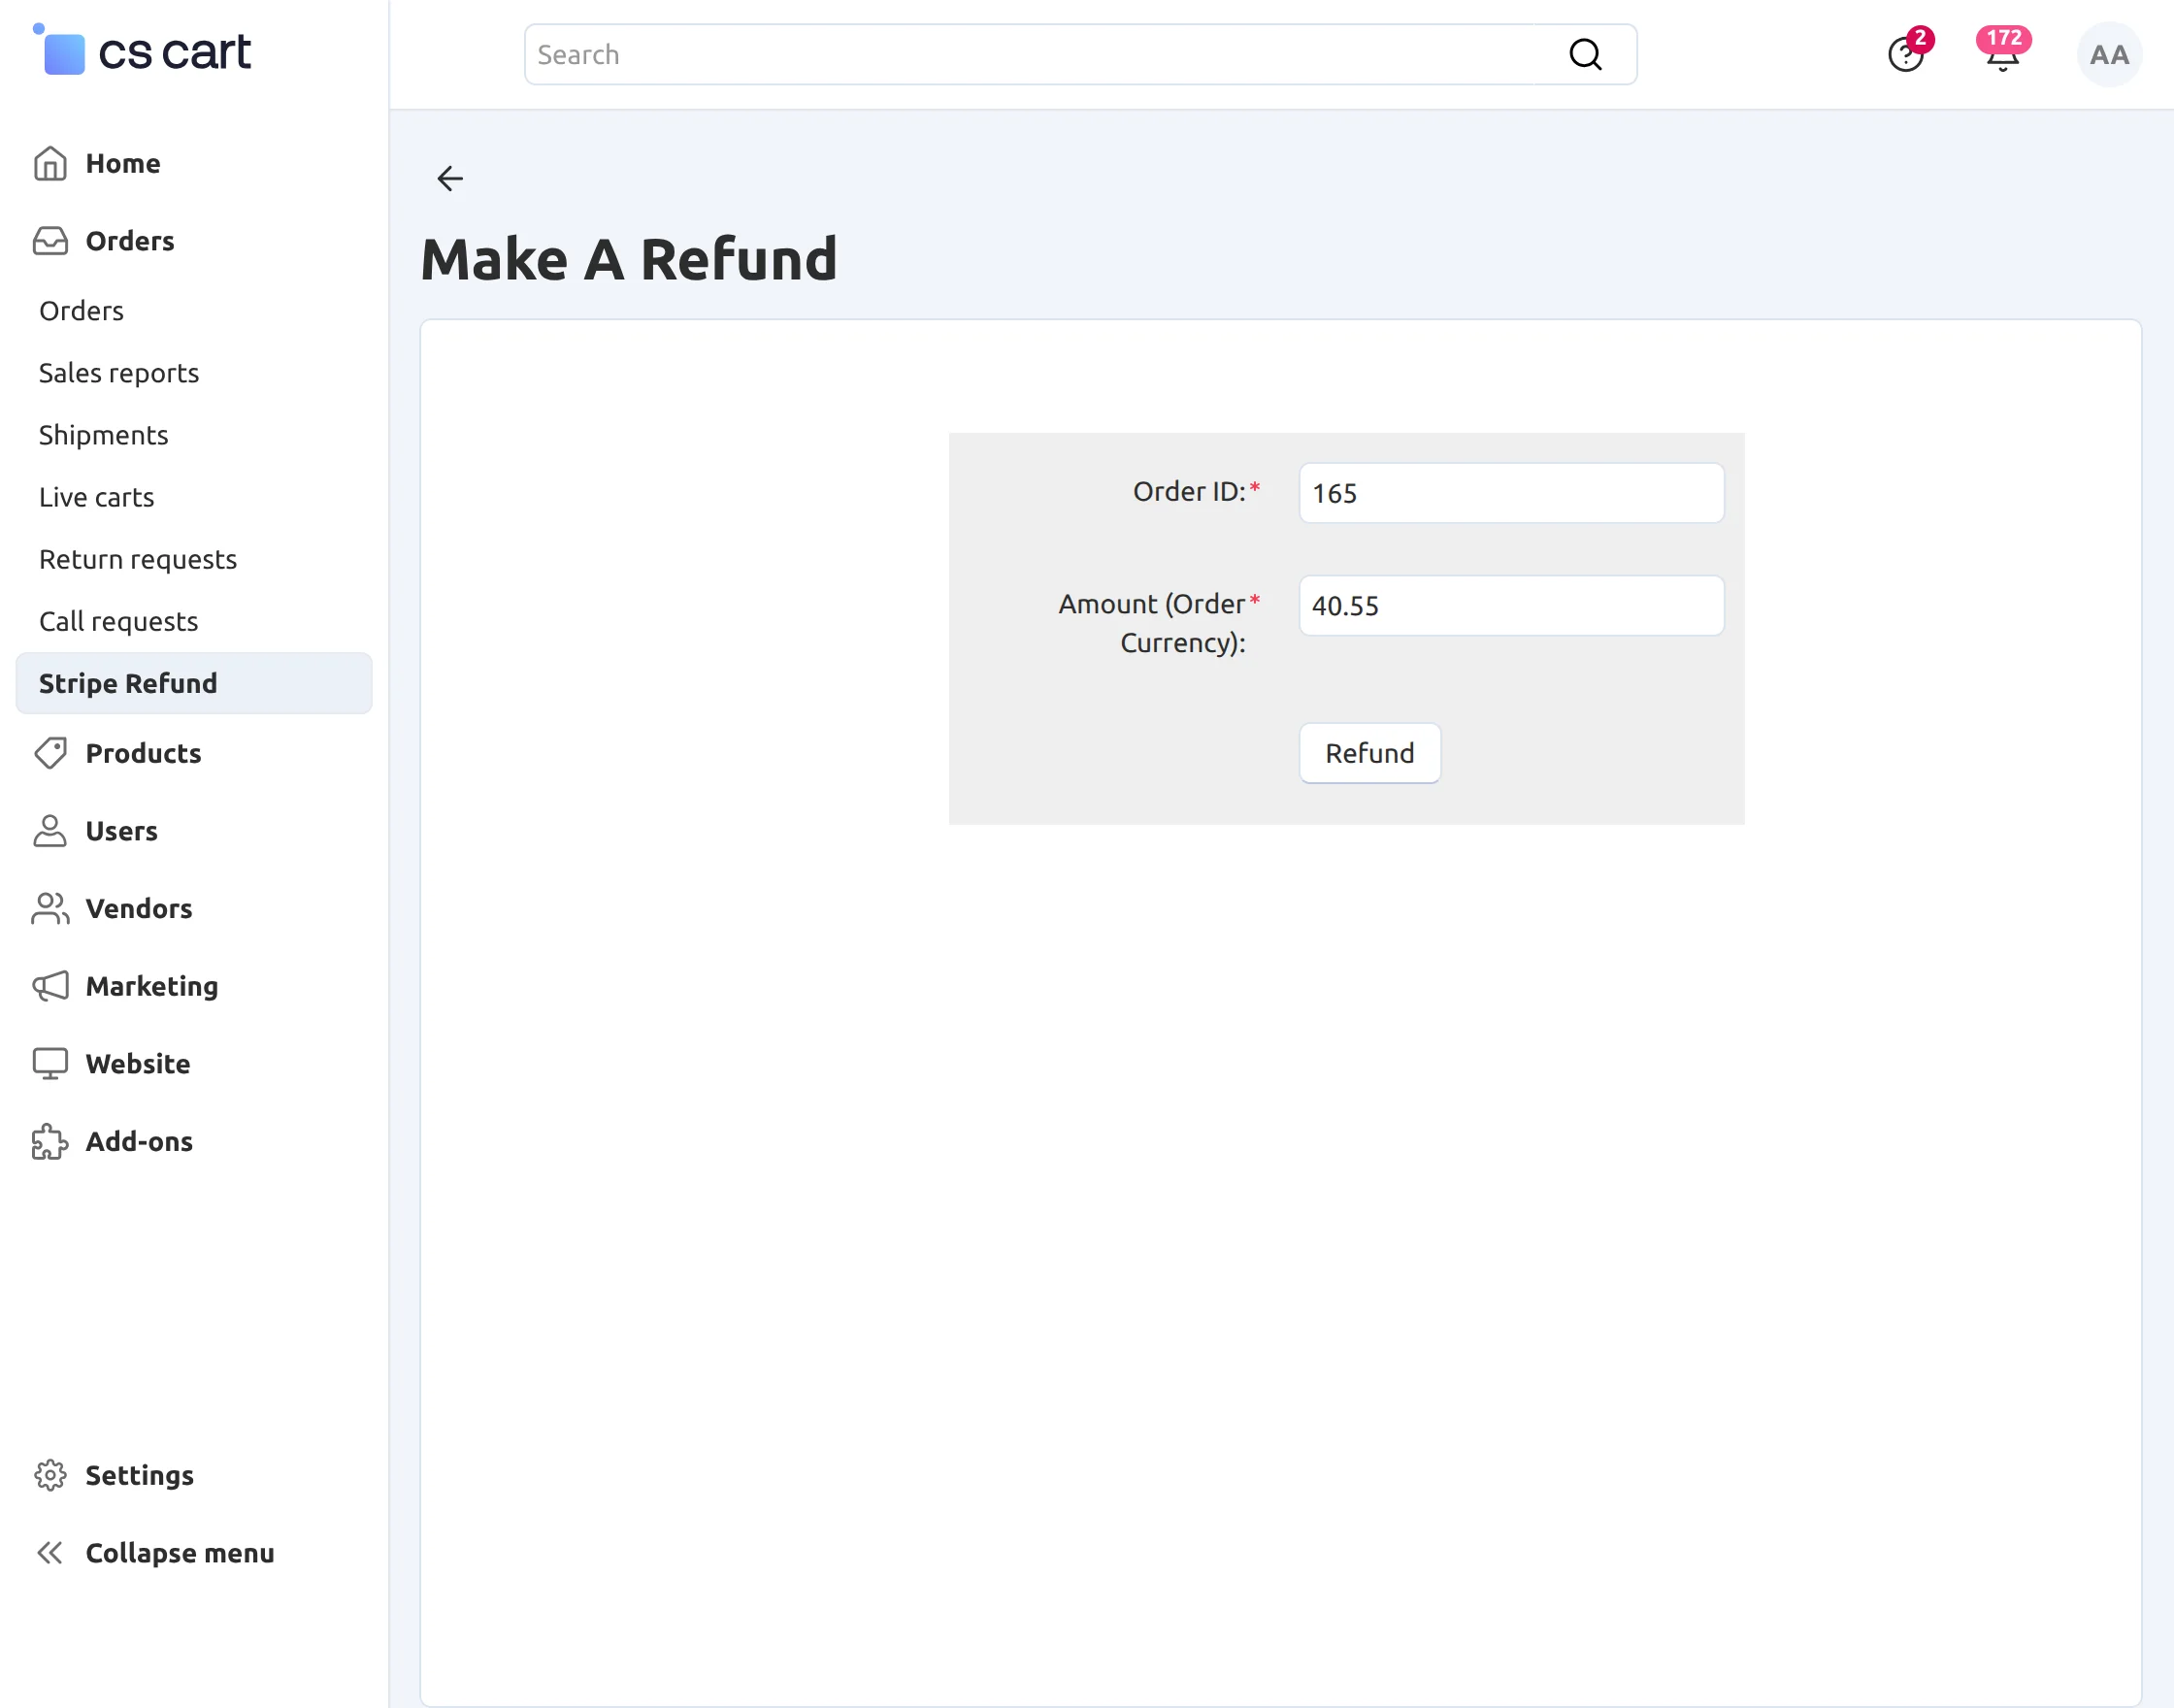Open the Add-ons menu label

click(139, 1141)
